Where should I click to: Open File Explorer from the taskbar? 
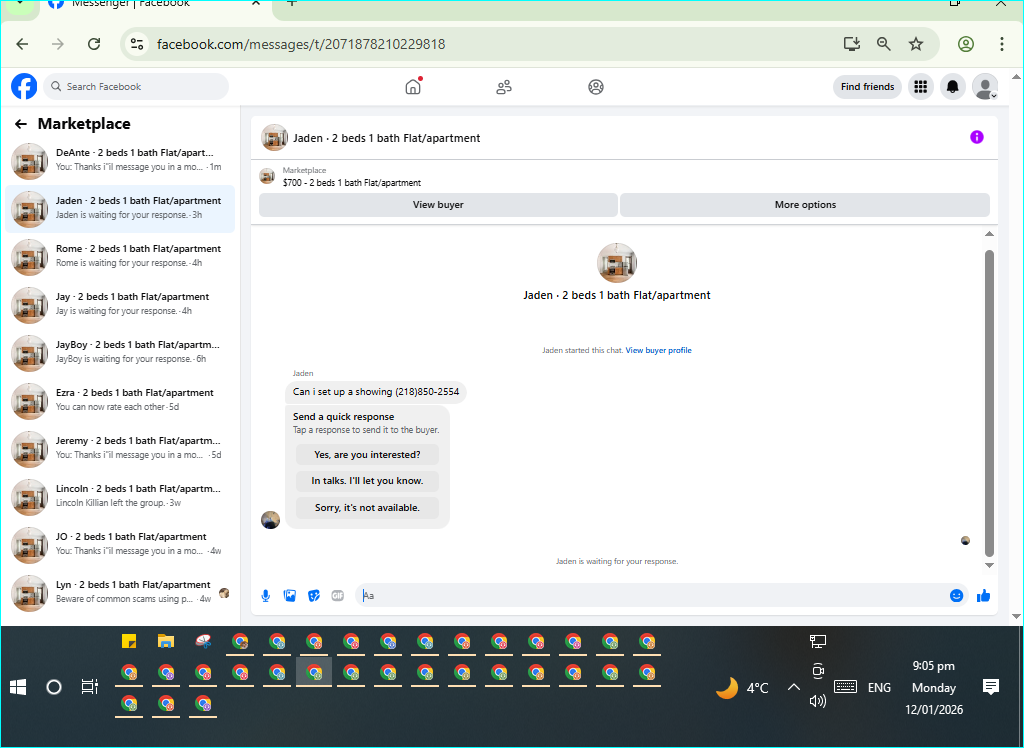click(166, 642)
